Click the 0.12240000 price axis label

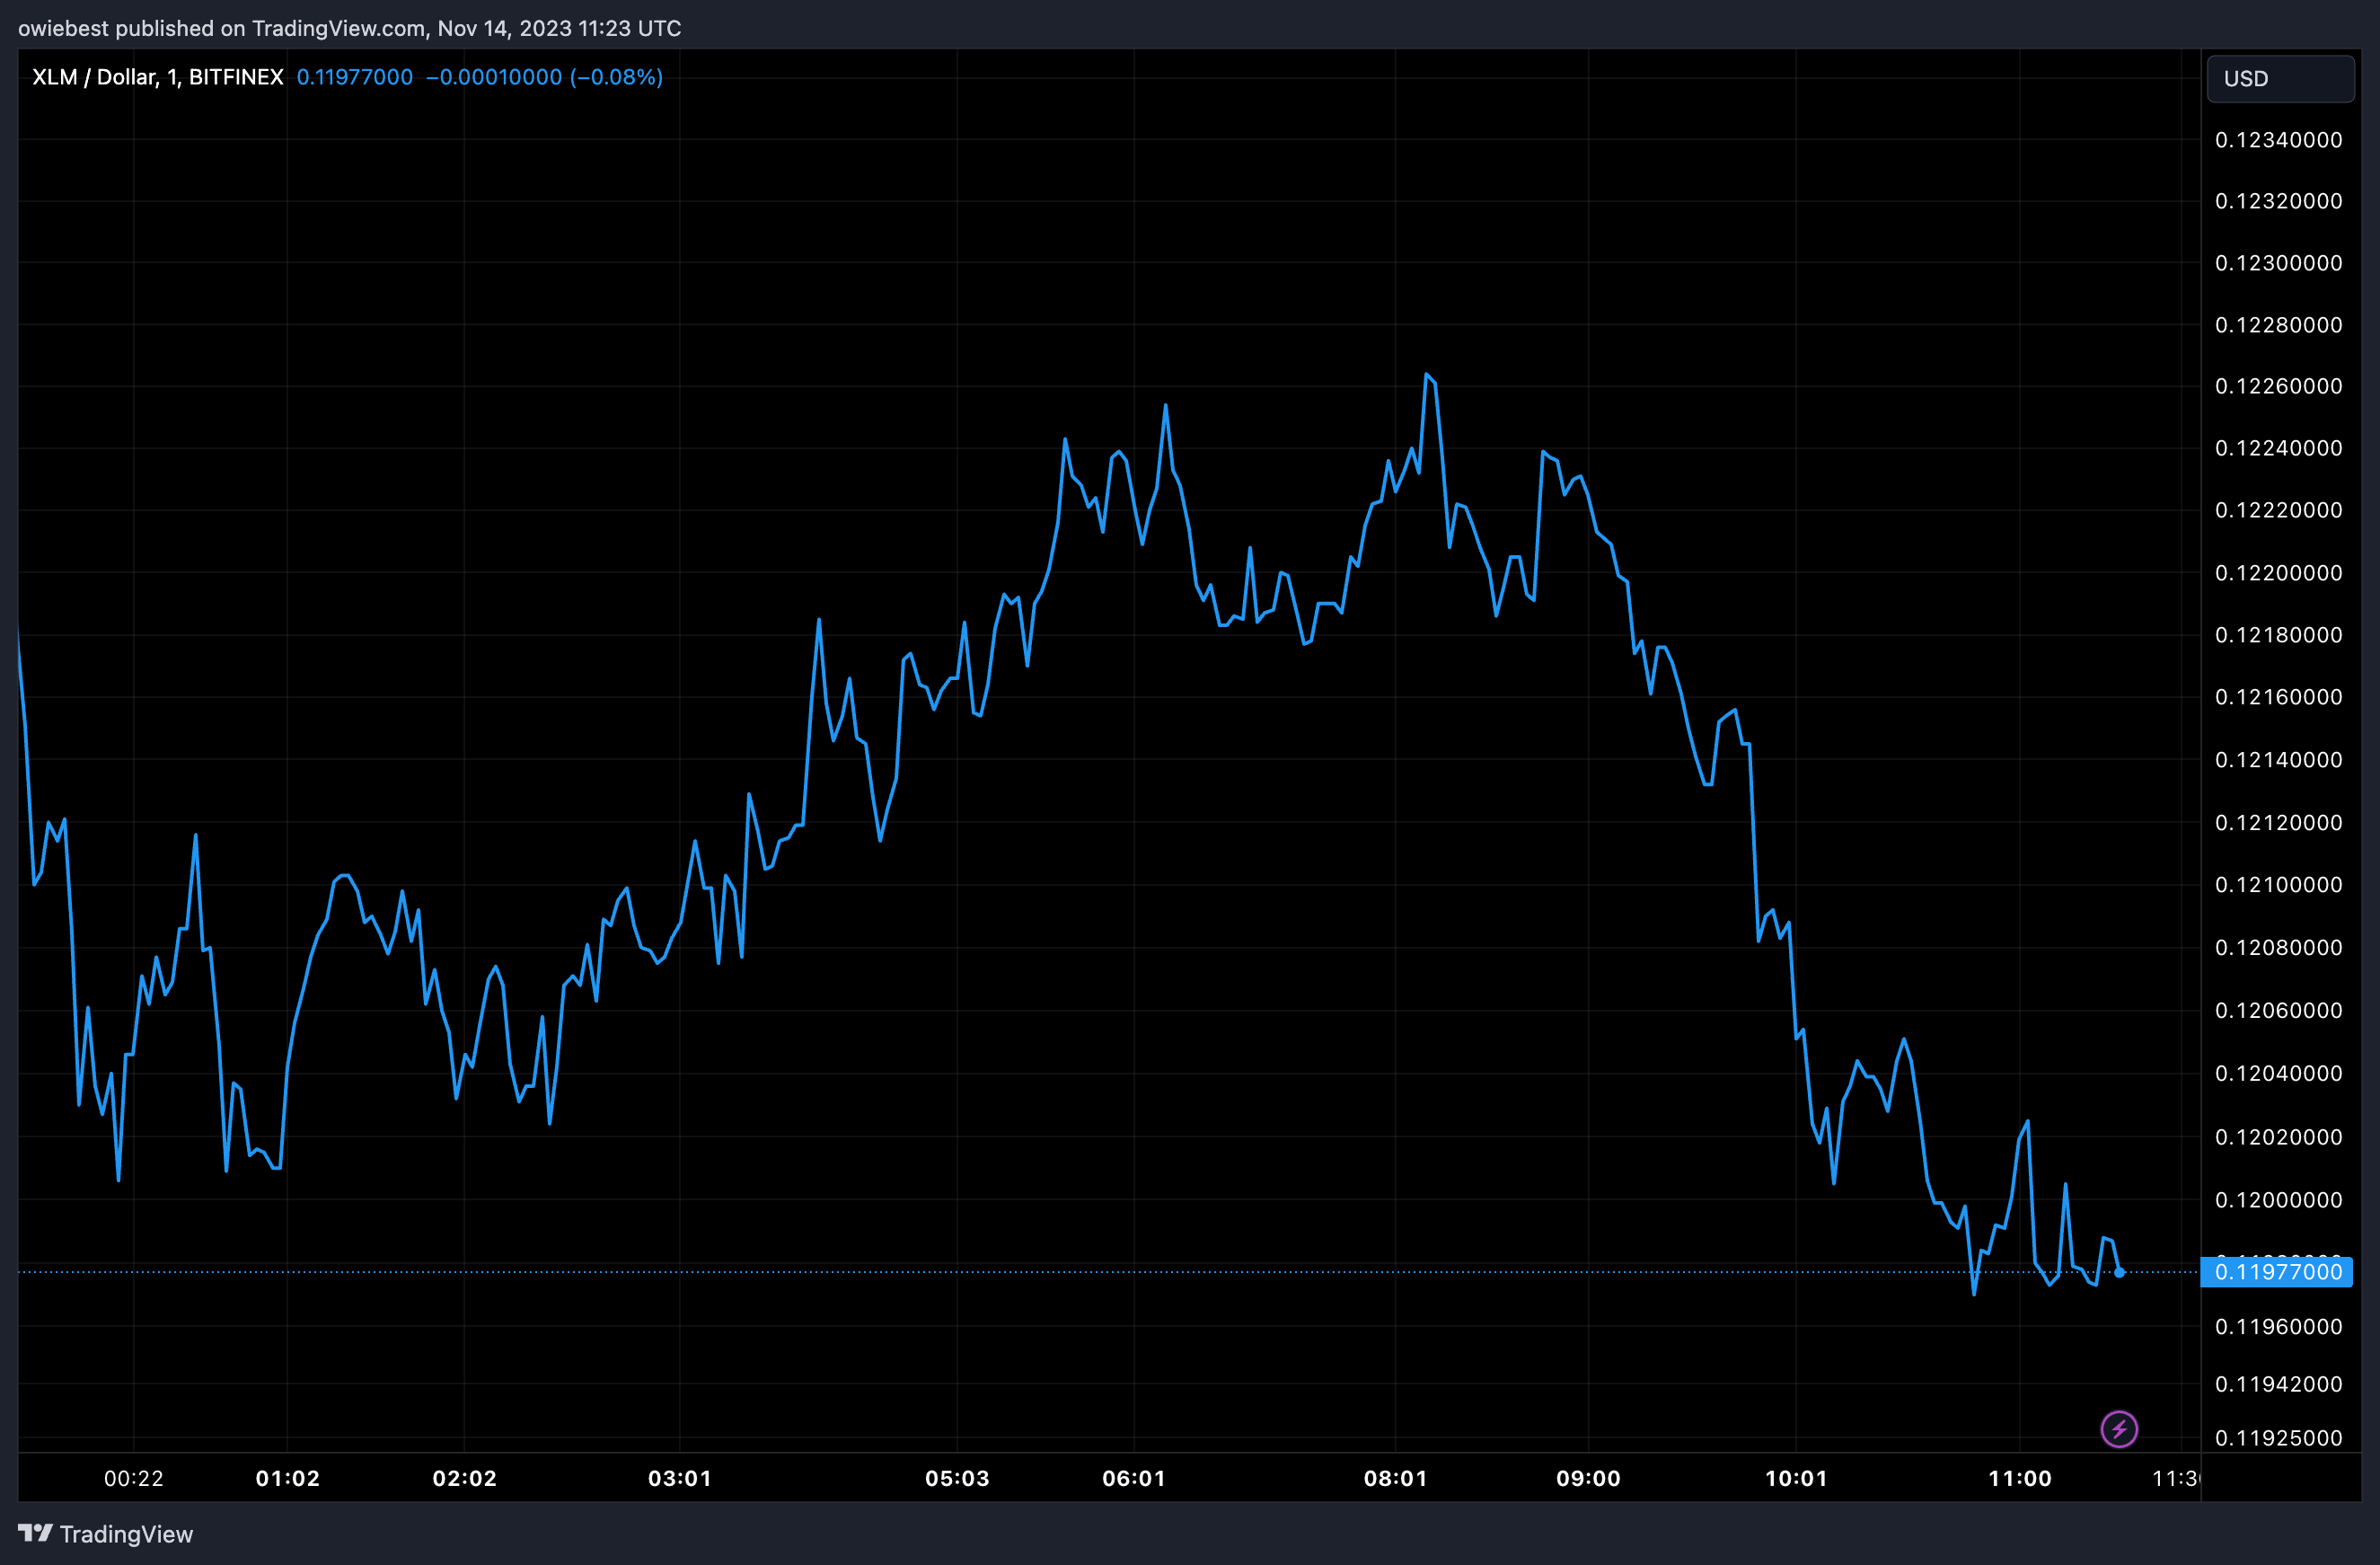[2279, 448]
